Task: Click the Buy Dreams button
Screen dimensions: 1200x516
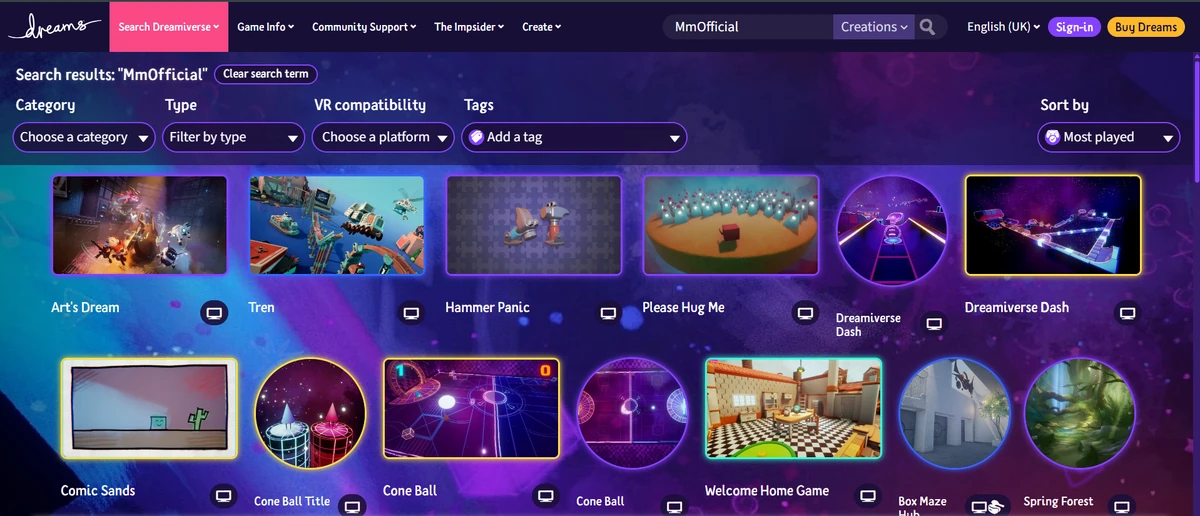Action: click(x=1146, y=27)
